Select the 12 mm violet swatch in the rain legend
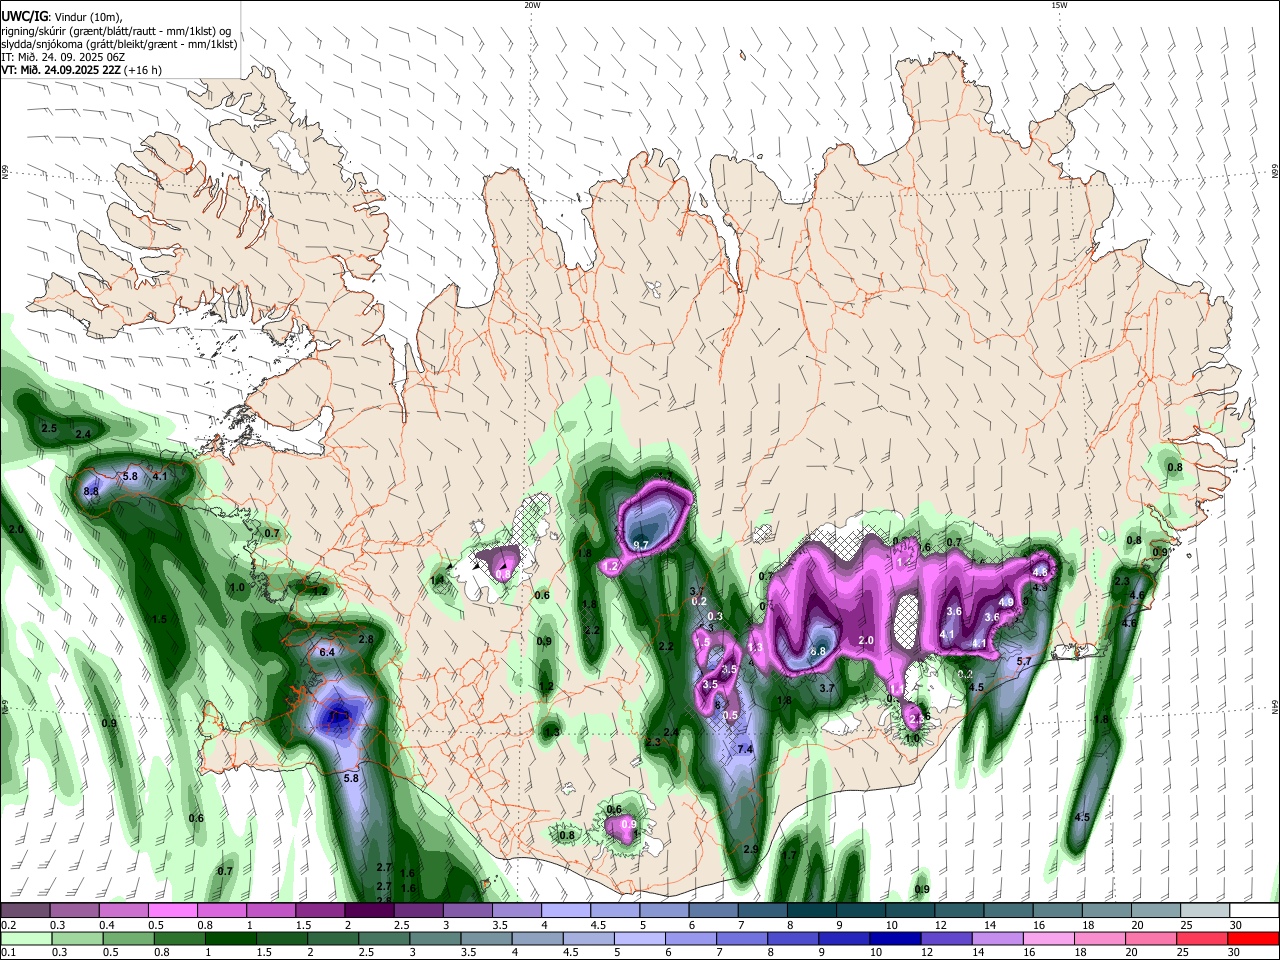The width and height of the screenshot is (1280, 960). coord(946,938)
